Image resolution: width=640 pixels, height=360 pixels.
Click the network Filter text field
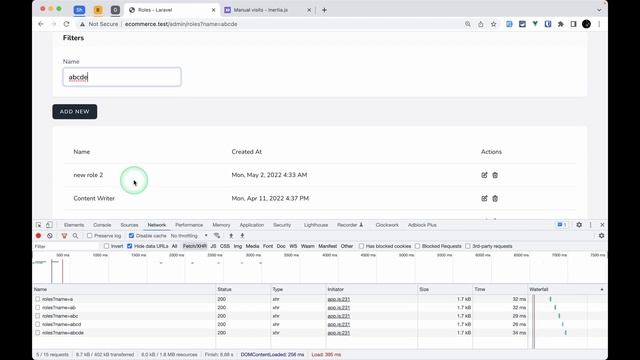pos(66,246)
